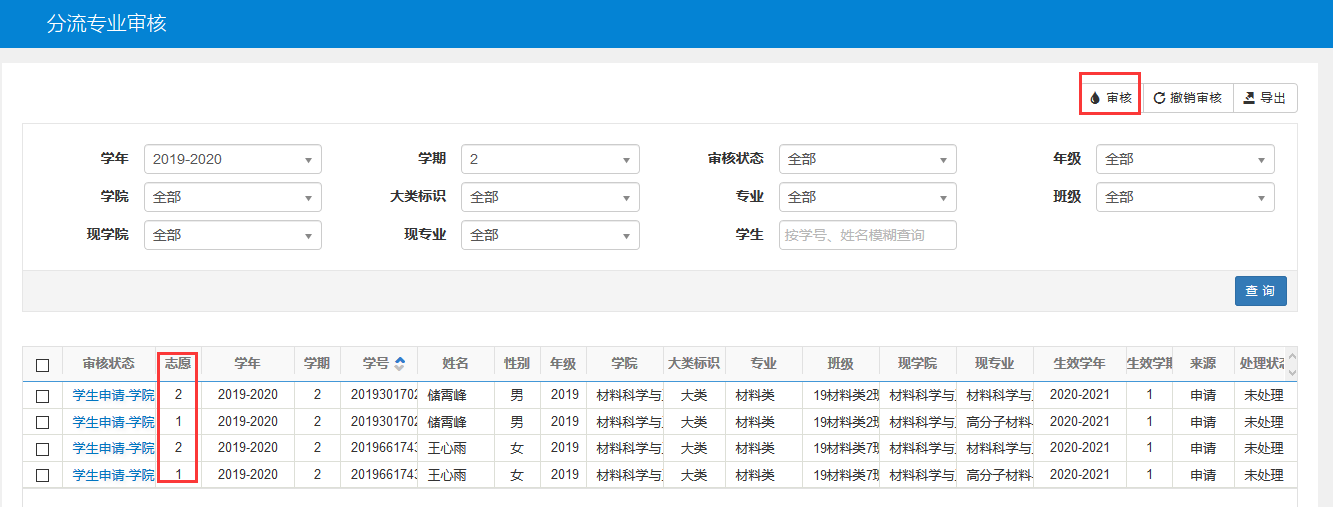This screenshot has width=1333, height=507.
Task: Open the 审核状态 dropdown
Action: click(x=867, y=159)
